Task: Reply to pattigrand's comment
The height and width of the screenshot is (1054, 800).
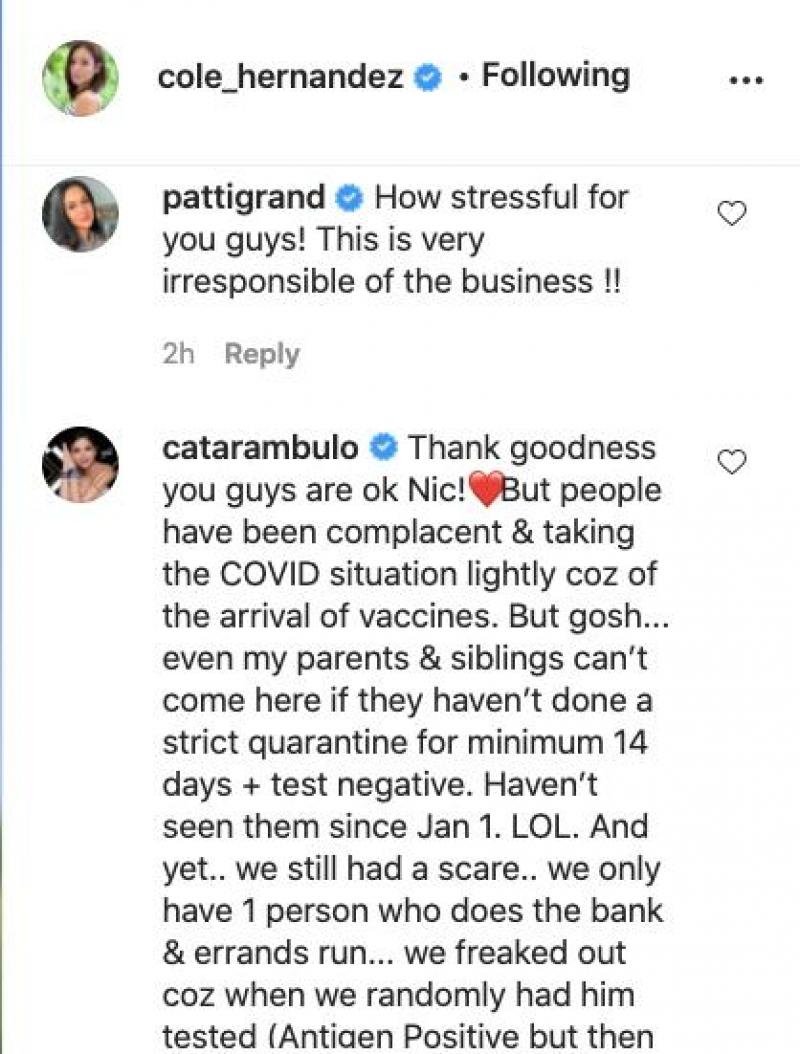Action: 261,354
